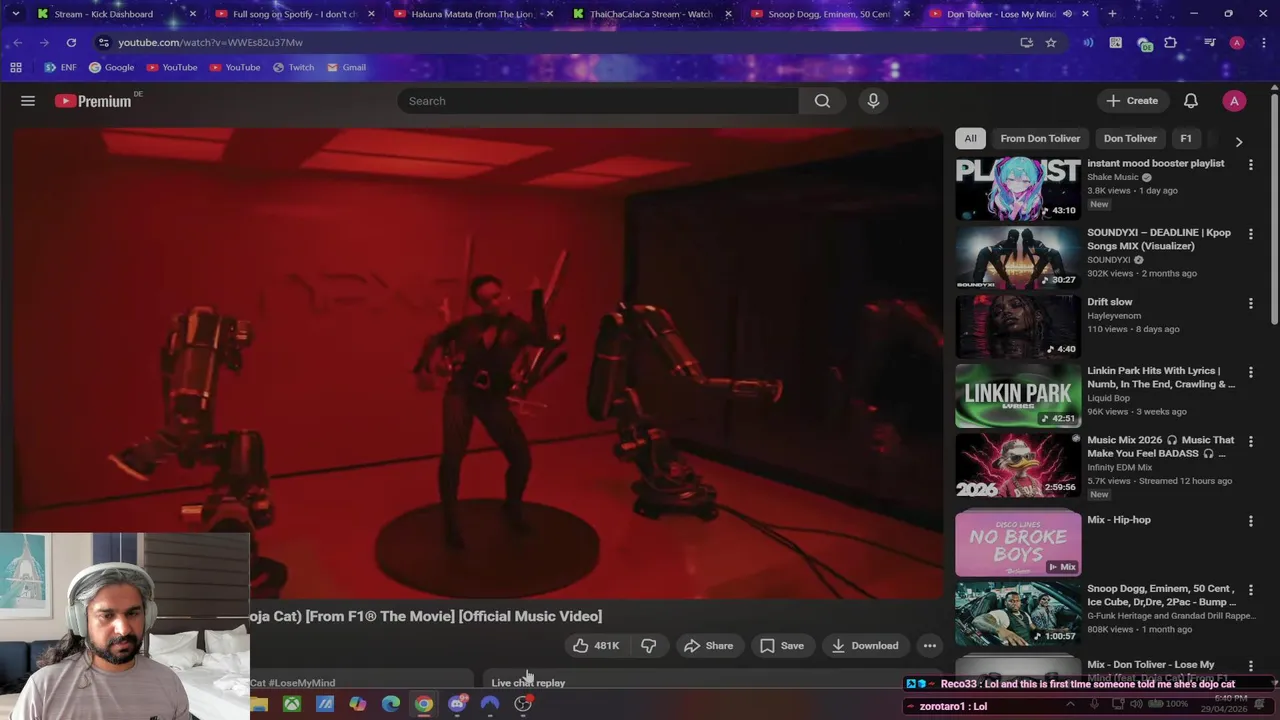Mute the Don Toliver tab audio
The height and width of the screenshot is (720, 1280).
pyautogui.click(x=1068, y=14)
